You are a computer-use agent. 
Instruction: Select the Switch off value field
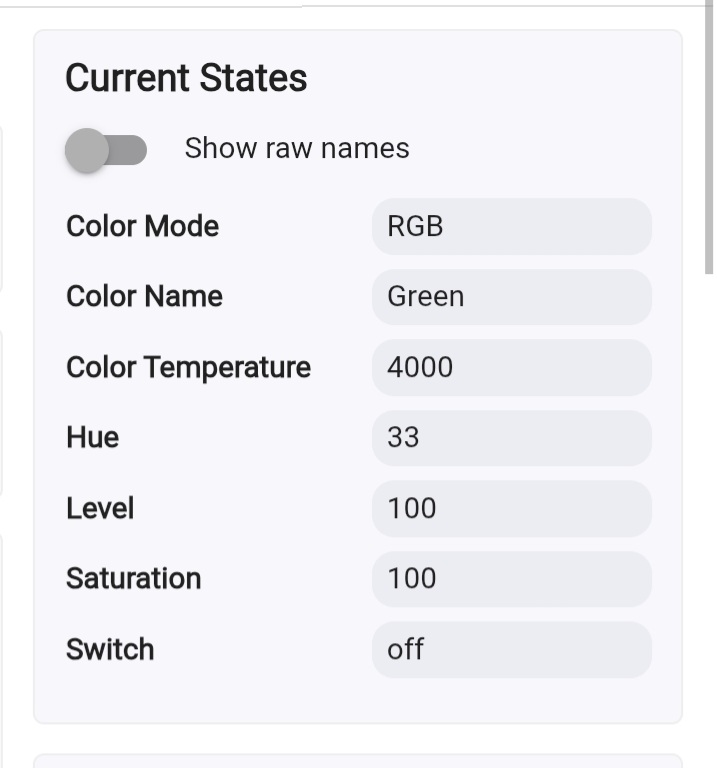pyautogui.click(x=511, y=649)
